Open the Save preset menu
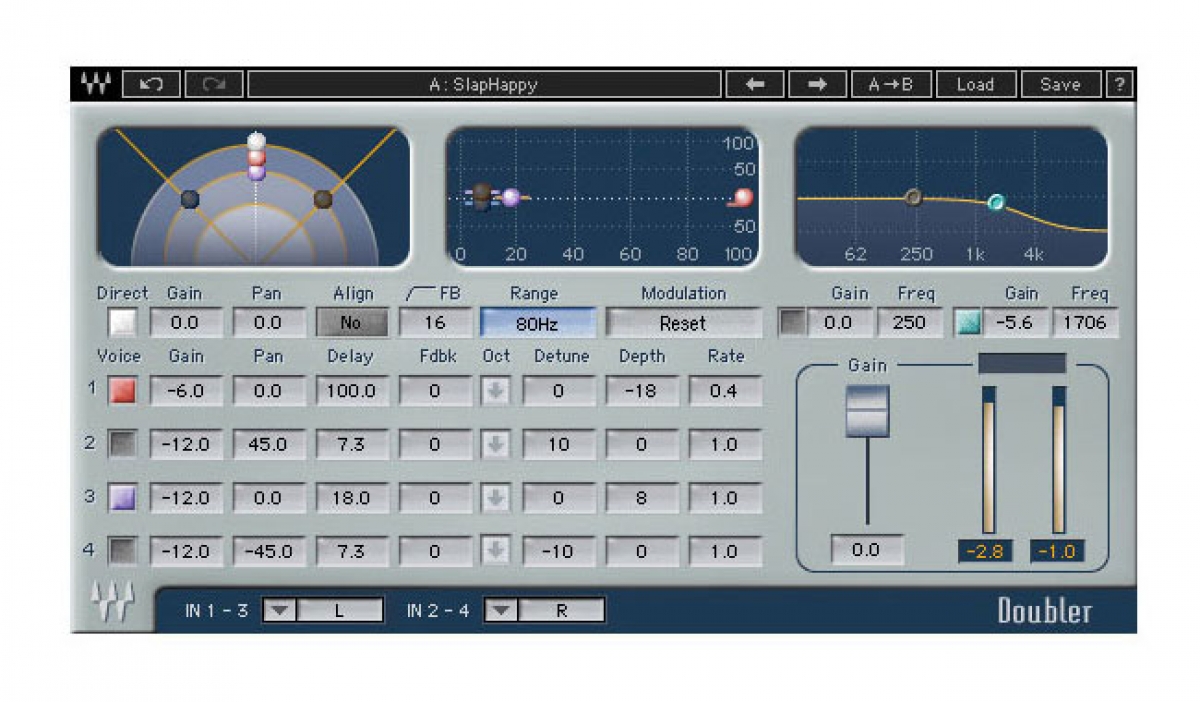 (1060, 84)
